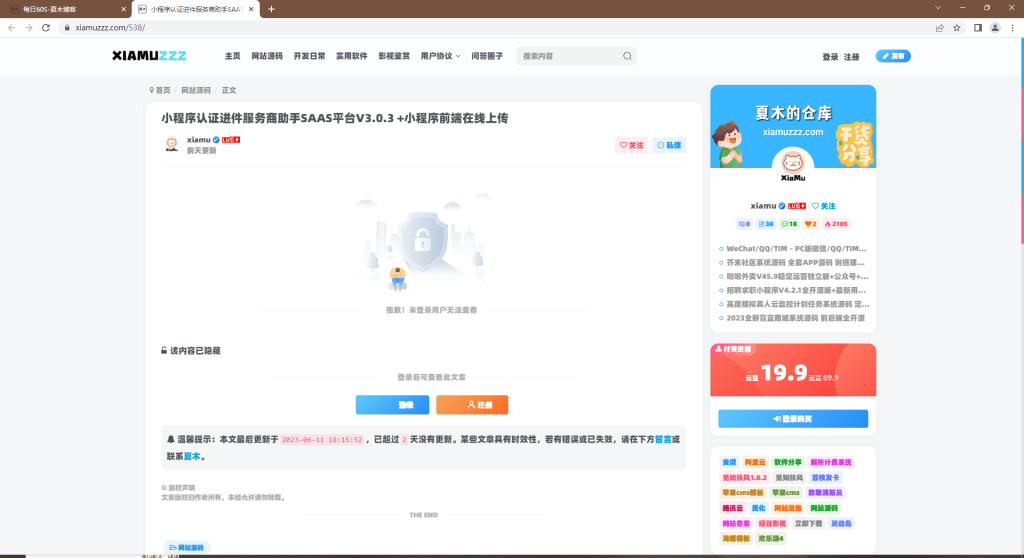
Task: Click 登录购买 button in price card
Action: [x=793, y=419]
